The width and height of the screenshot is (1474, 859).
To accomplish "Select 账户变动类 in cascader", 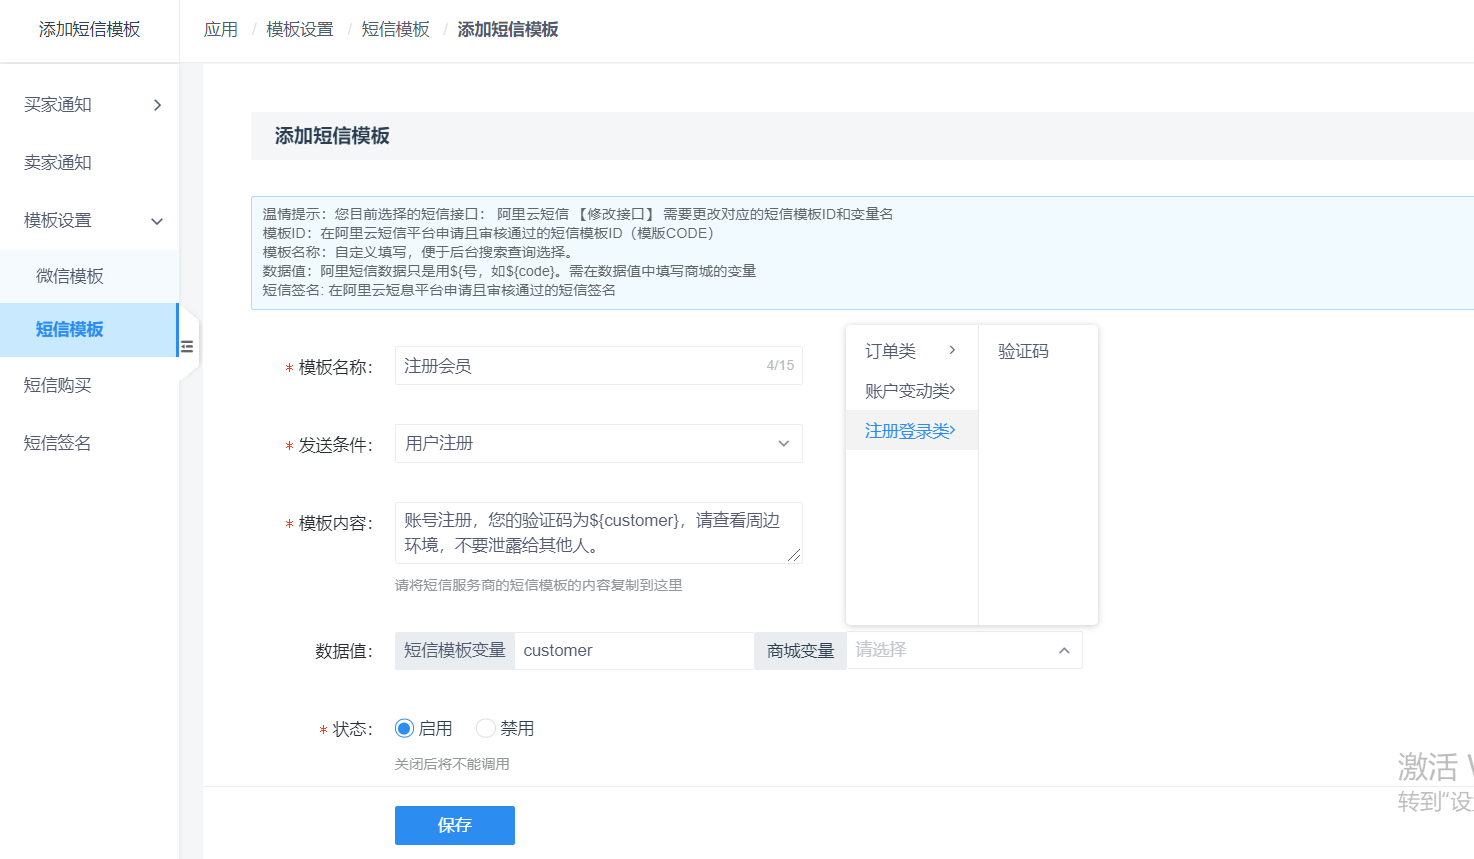I will [x=911, y=391].
